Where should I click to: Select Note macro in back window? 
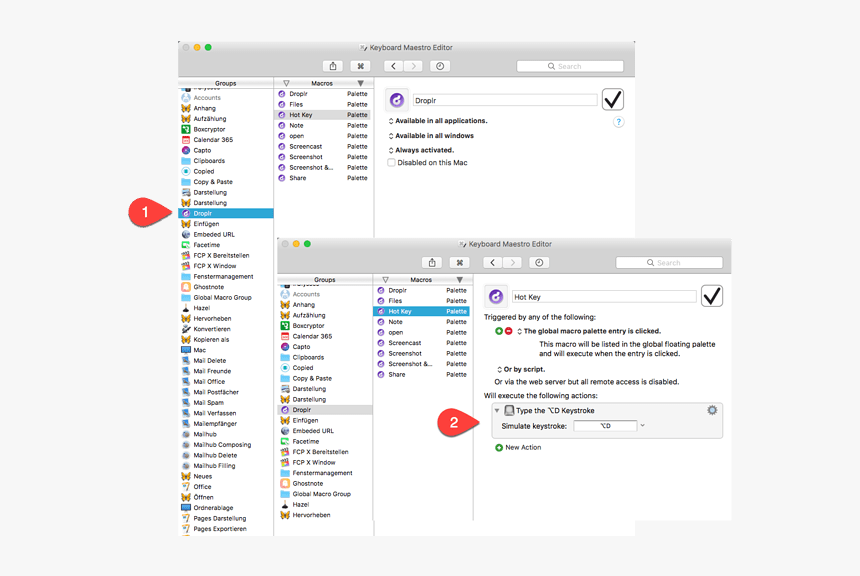pos(322,126)
